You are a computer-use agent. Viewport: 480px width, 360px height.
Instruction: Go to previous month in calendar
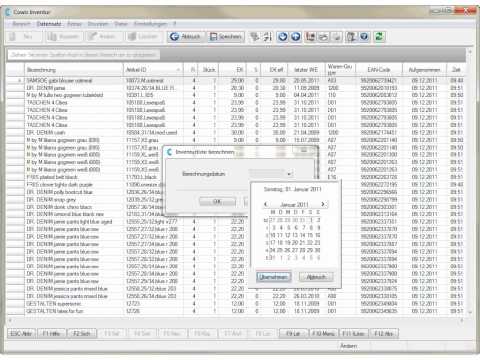point(266,204)
